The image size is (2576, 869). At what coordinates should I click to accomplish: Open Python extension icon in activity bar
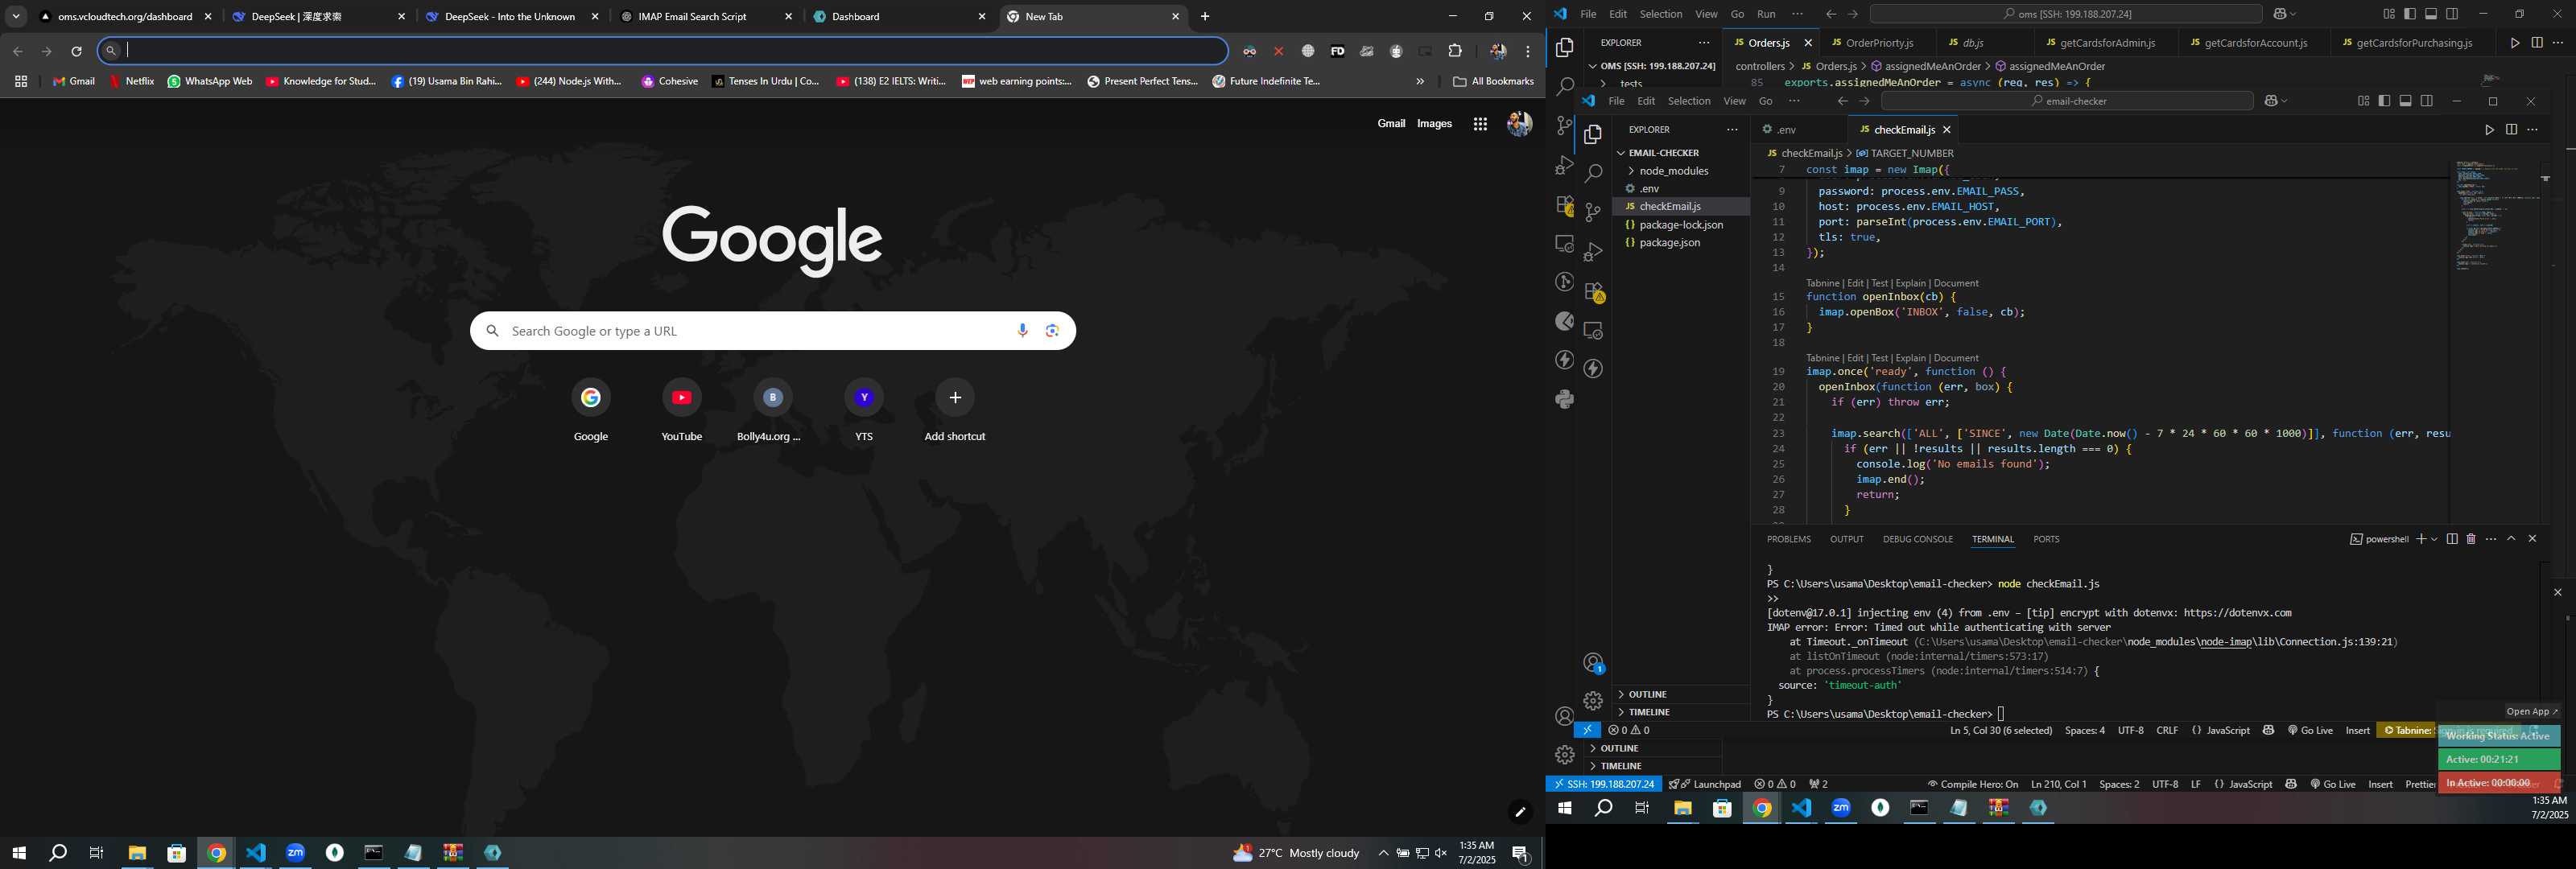point(1565,399)
